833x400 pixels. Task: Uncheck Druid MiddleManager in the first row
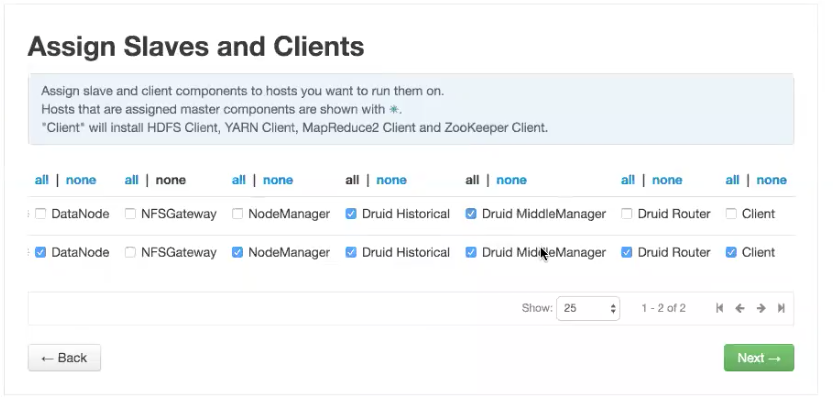tap(471, 214)
